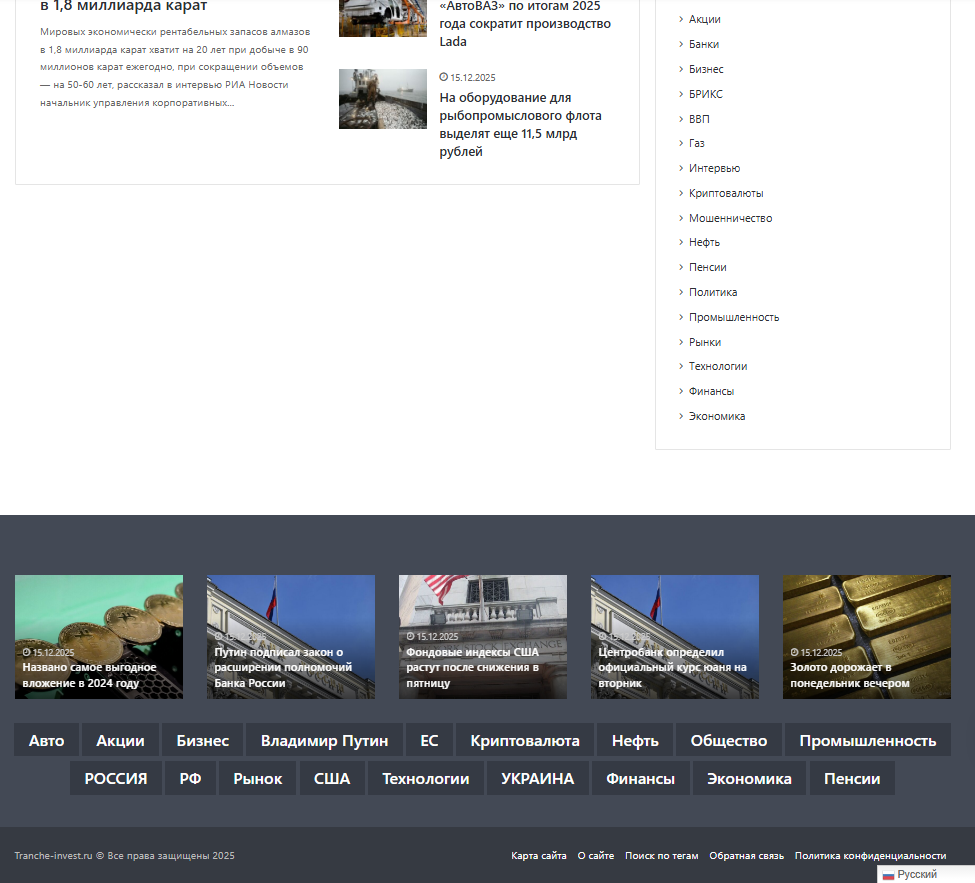Select the РФ tag
Viewport: 975px width, 883px height.
[x=190, y=778]
